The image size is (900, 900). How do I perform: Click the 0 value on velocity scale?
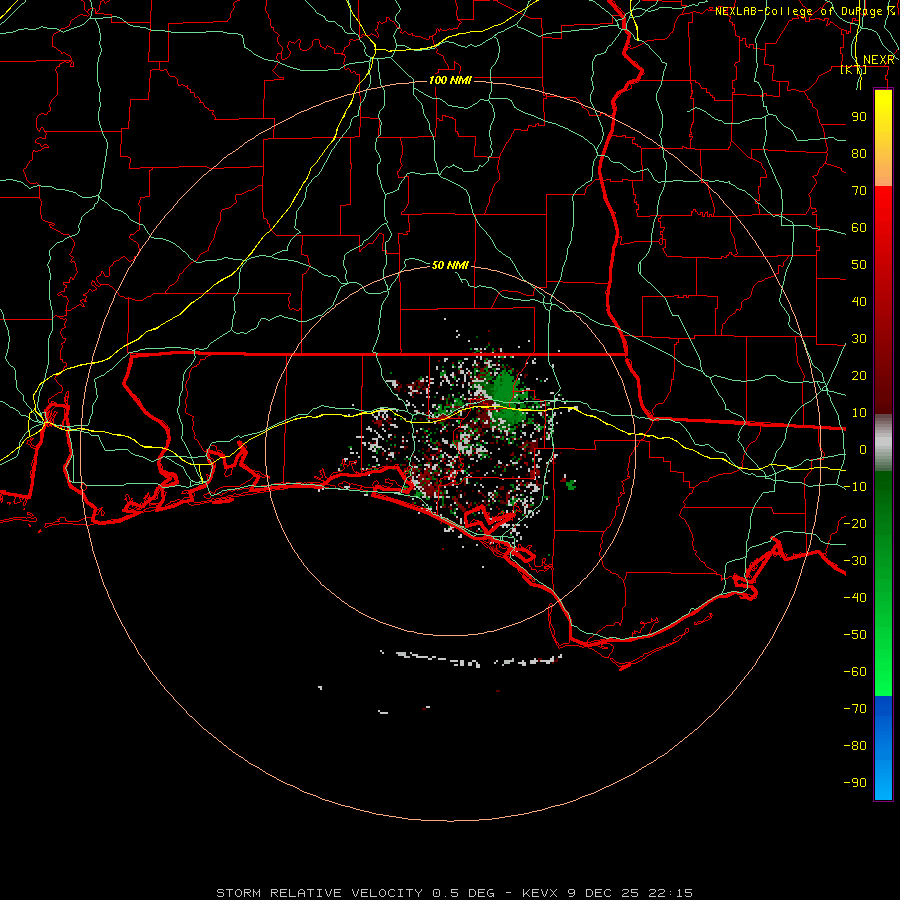coord(863,450)
